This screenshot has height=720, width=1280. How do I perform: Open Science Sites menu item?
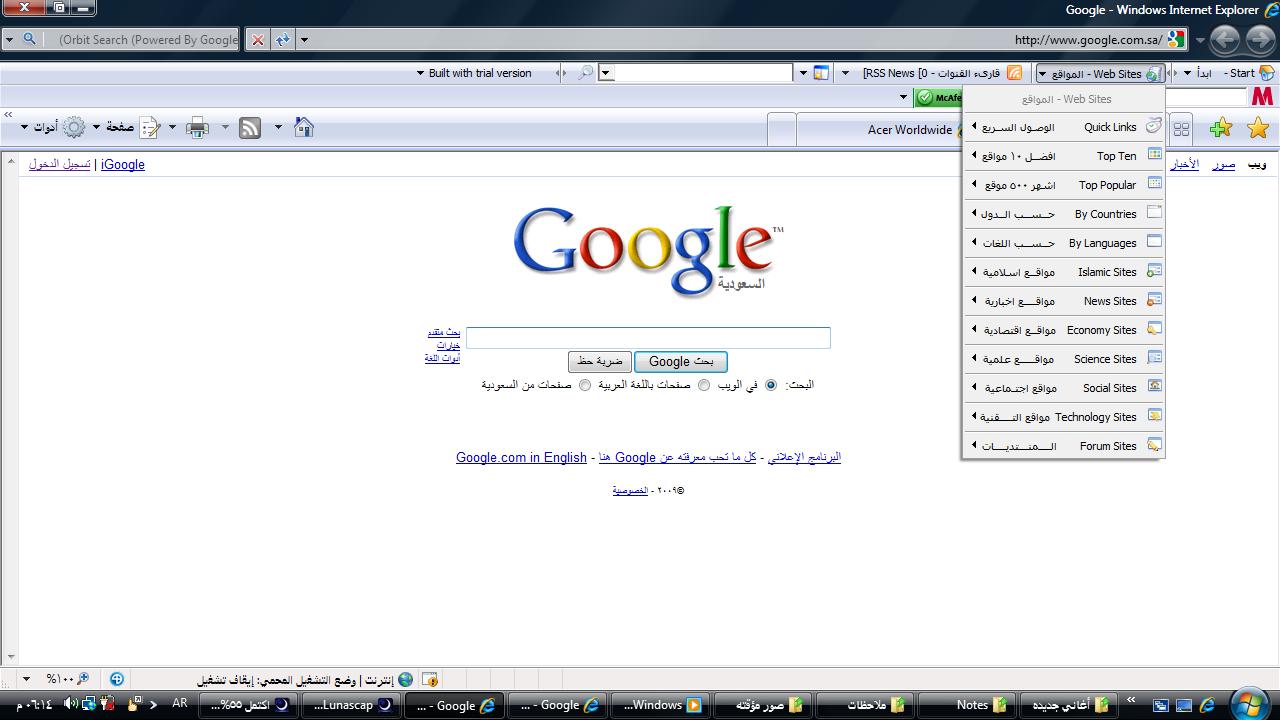(x=1064, y=359)
